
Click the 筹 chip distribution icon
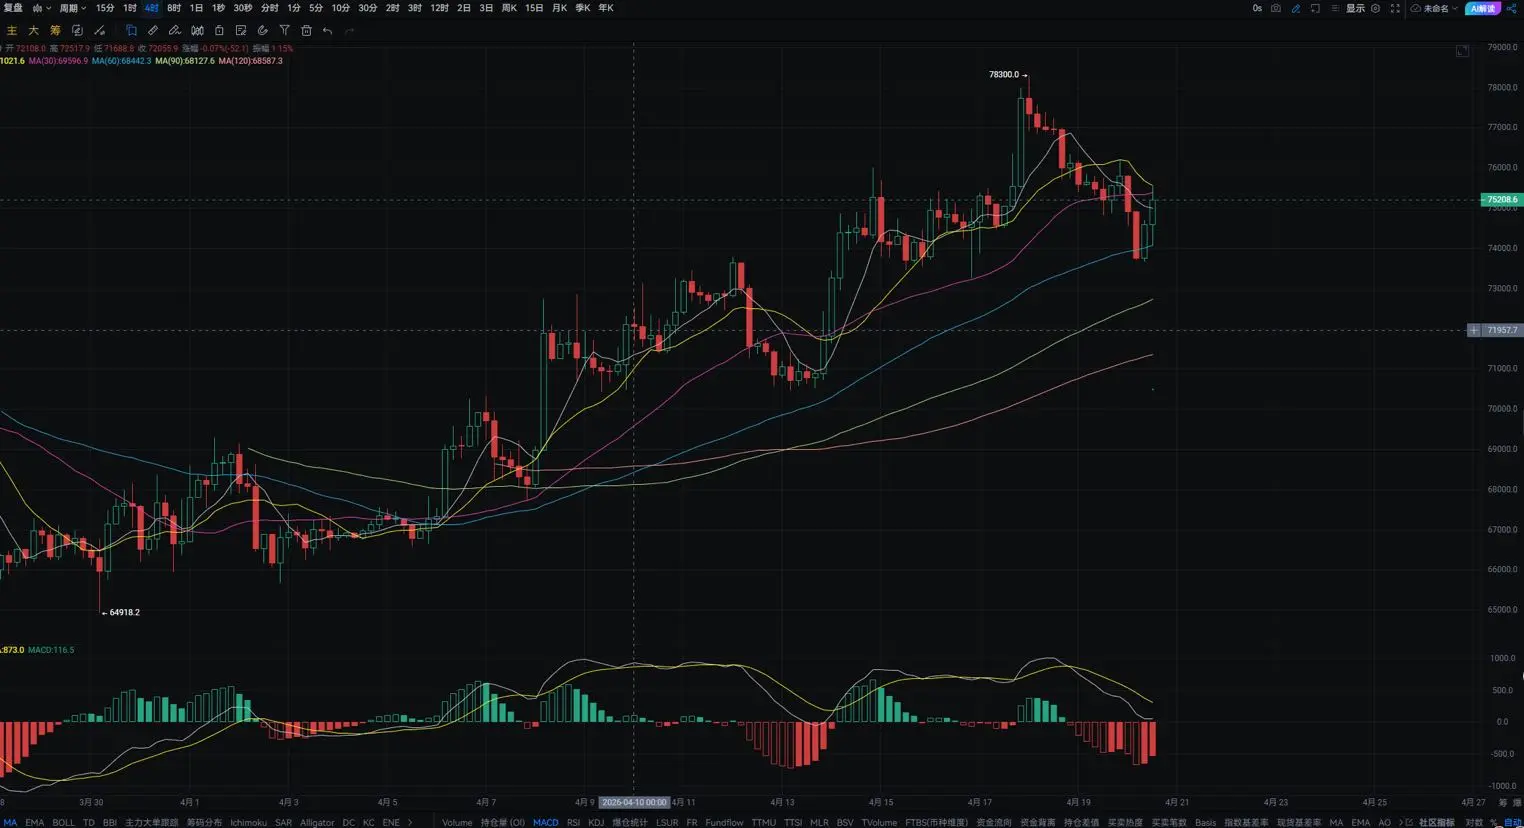[x=55, y=31]
